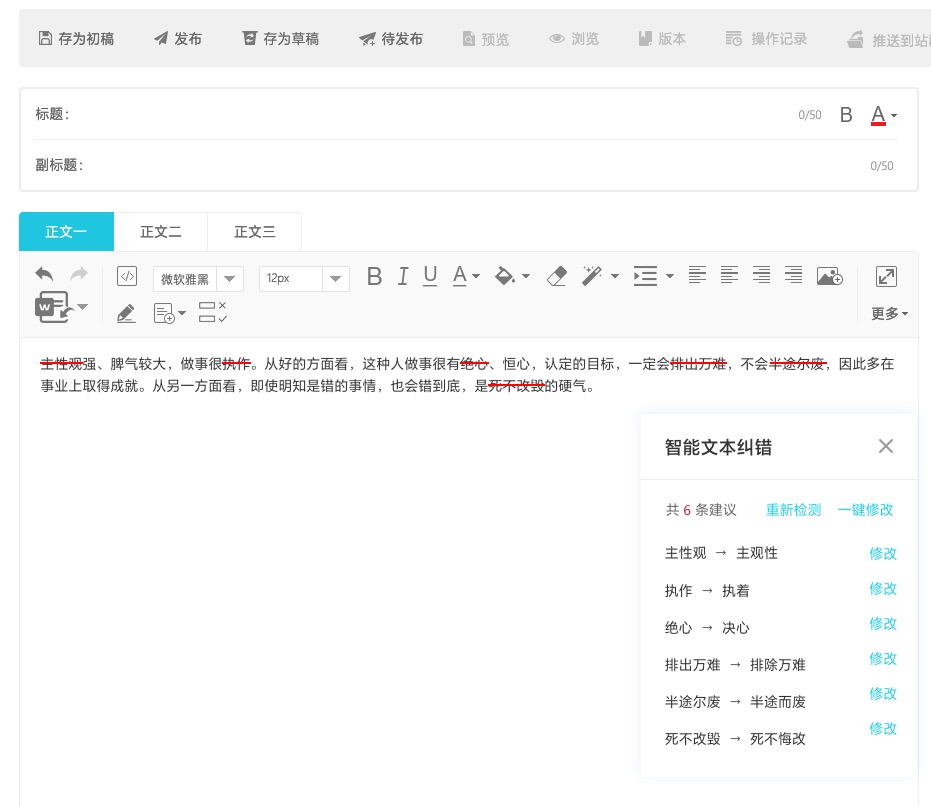Click the undo arrow icon
Image resolution: width=931 pixels, height=806 pixels.
click(x=44, y=275)
